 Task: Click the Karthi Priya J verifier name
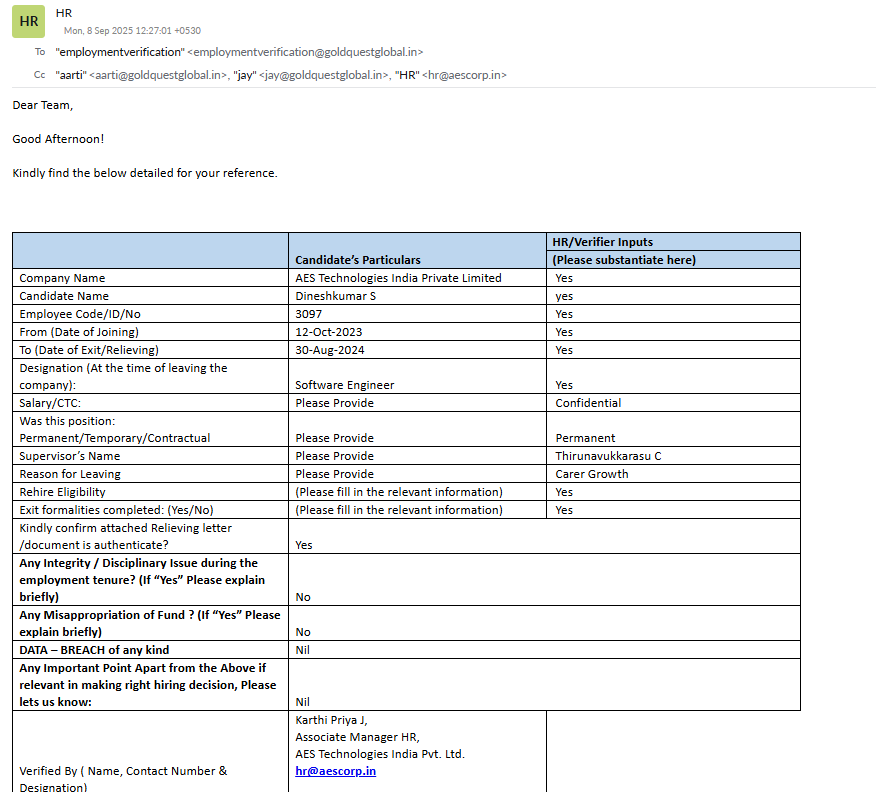point(331,720)
